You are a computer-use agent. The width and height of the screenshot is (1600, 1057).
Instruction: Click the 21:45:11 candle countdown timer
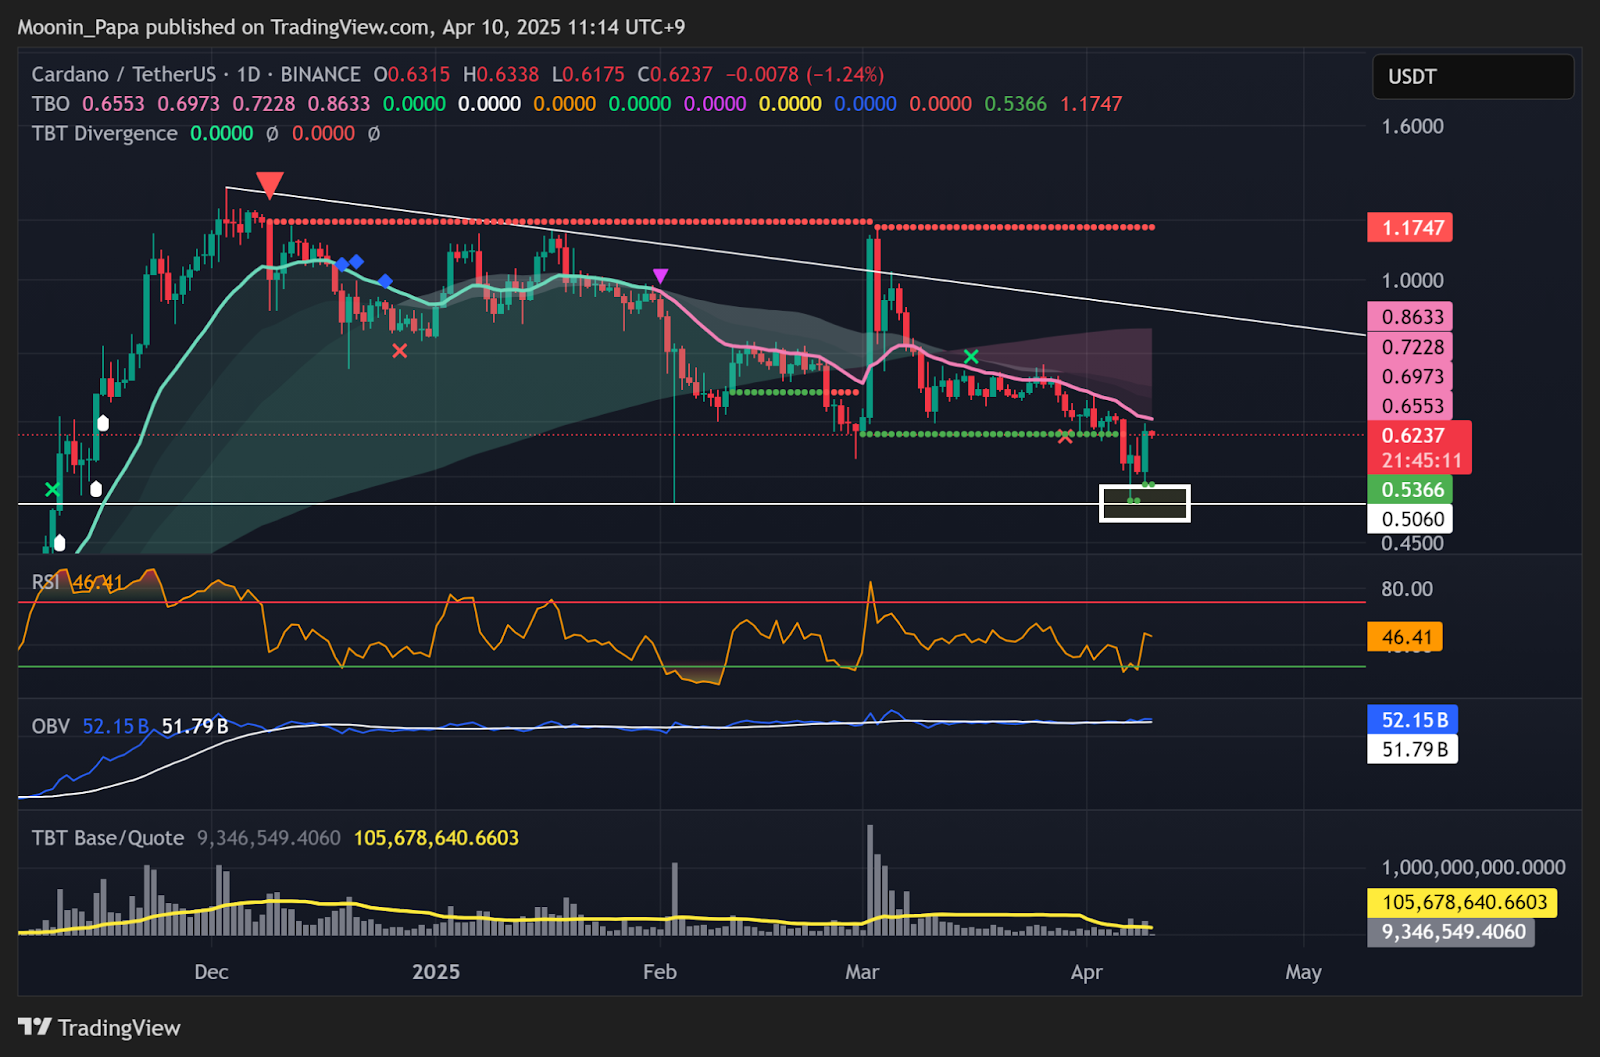[x=1420, y=461]
